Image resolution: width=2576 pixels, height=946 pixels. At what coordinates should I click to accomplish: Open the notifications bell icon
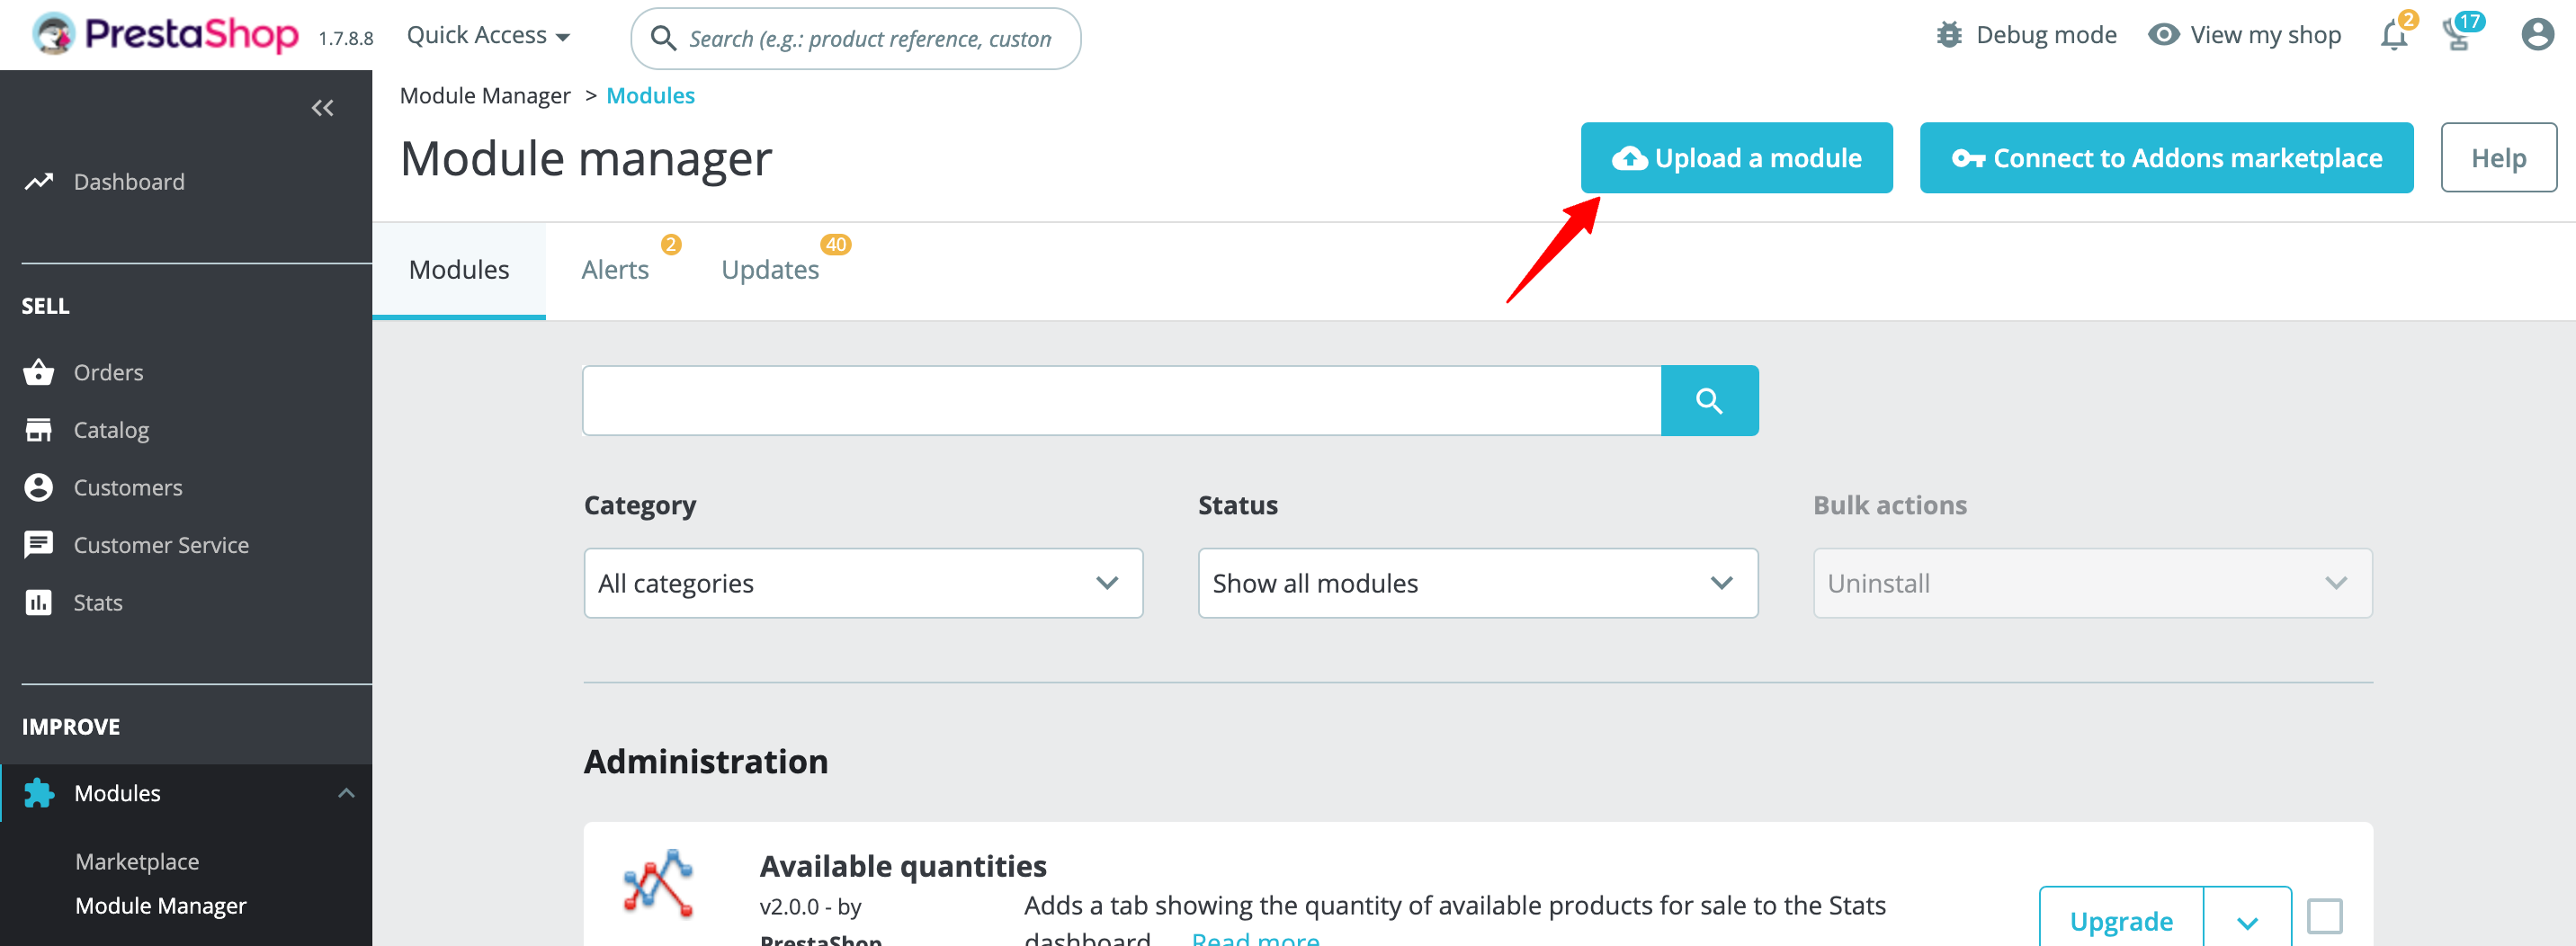pos(2394,36)
